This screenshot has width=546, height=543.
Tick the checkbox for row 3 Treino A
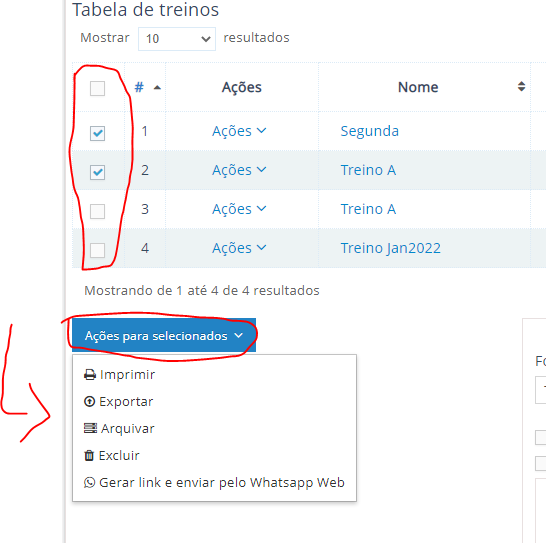[98, 211]
